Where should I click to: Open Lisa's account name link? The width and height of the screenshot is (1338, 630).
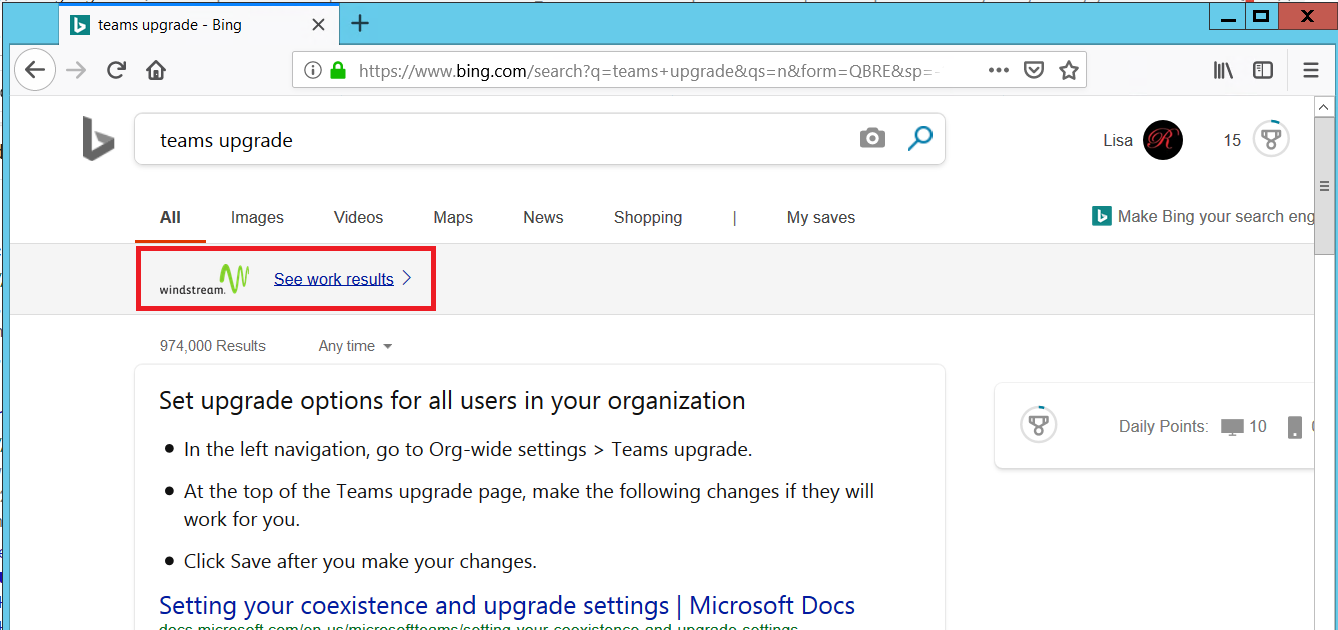[x=1118, y=140]
